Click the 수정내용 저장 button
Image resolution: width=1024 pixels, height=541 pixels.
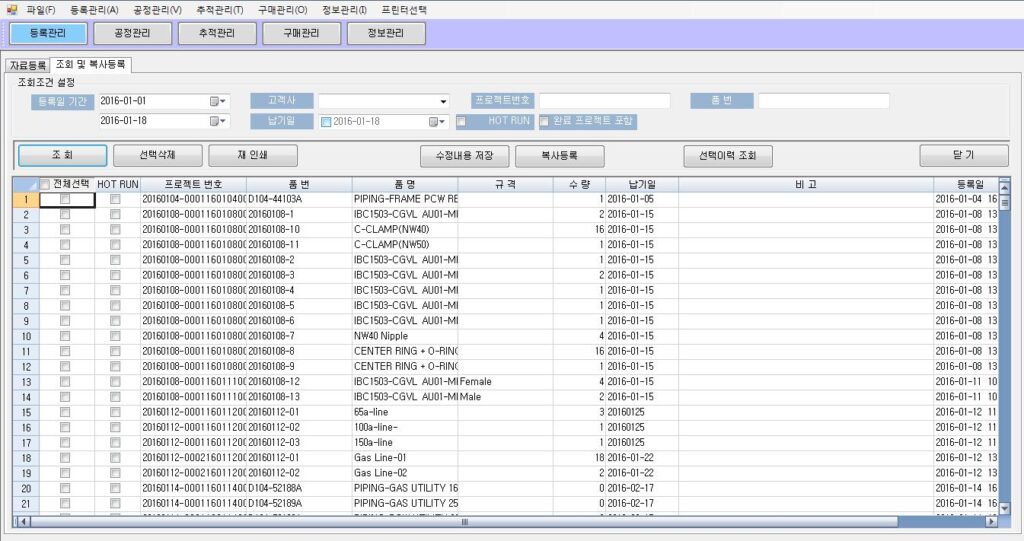pos(465,156)
